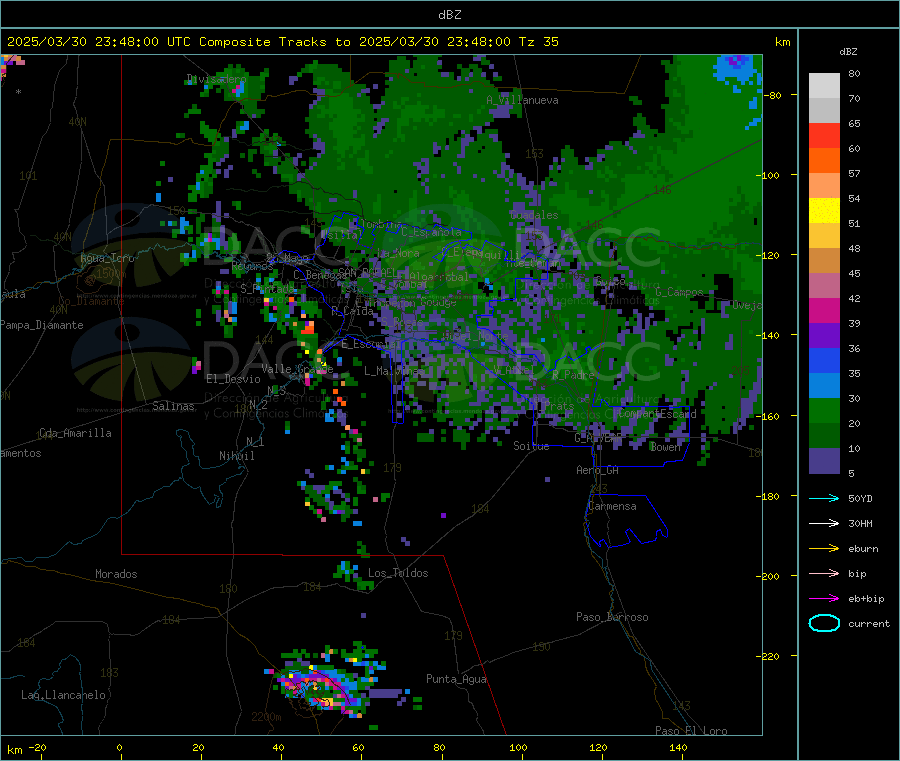The image size is (900, 761).
Task: Click the 'El_Desvio' map label
Action: coord(233,379)
